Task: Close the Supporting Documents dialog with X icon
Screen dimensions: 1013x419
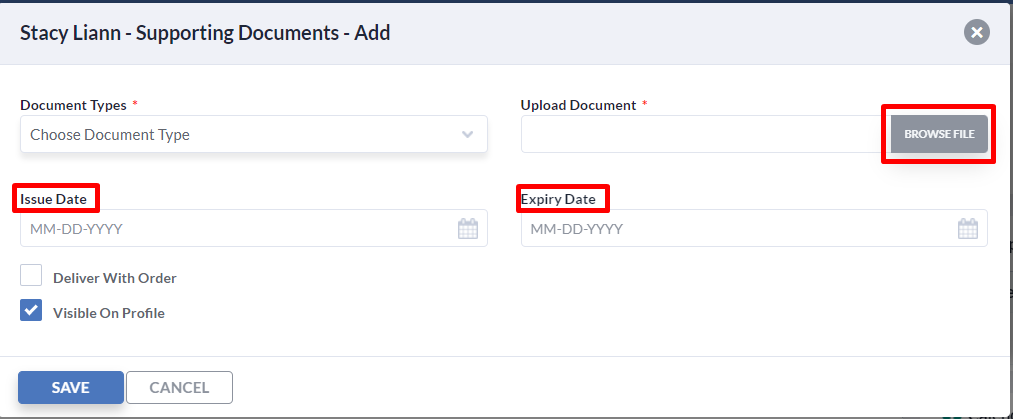Action: (977, 32)
